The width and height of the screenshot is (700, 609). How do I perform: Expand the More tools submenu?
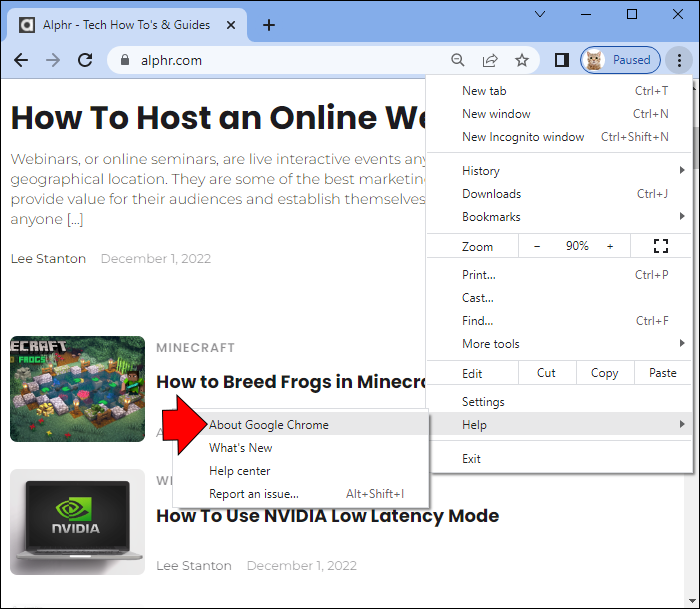tap(559, 344)
